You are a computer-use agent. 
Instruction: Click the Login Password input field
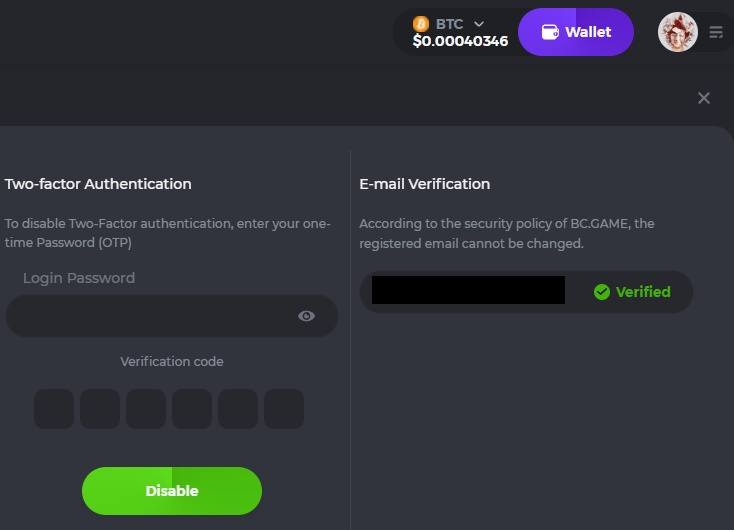pyautogui.click(x=150, y=316)
